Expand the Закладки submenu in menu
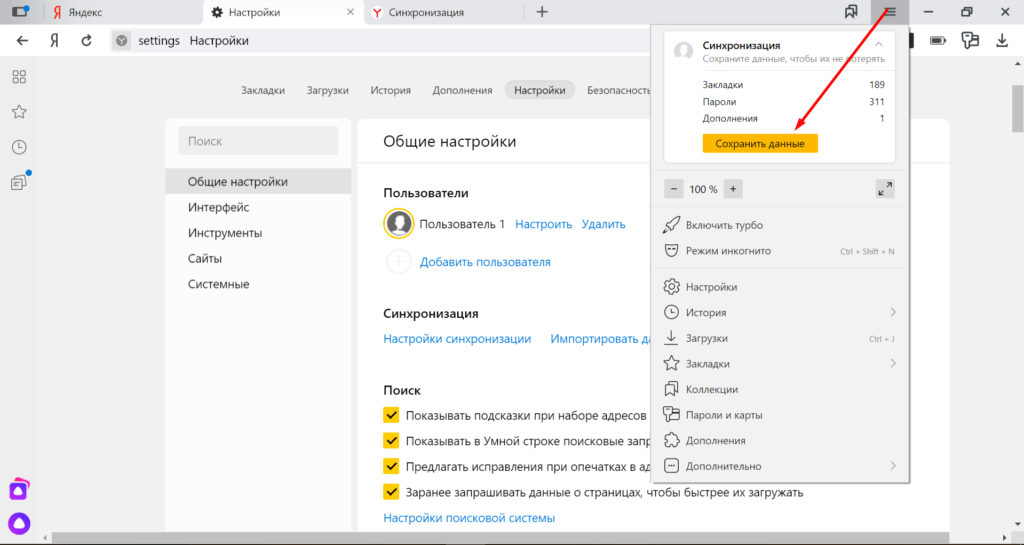Screen dimensions: 1024x545 click(x=892, y=364)
